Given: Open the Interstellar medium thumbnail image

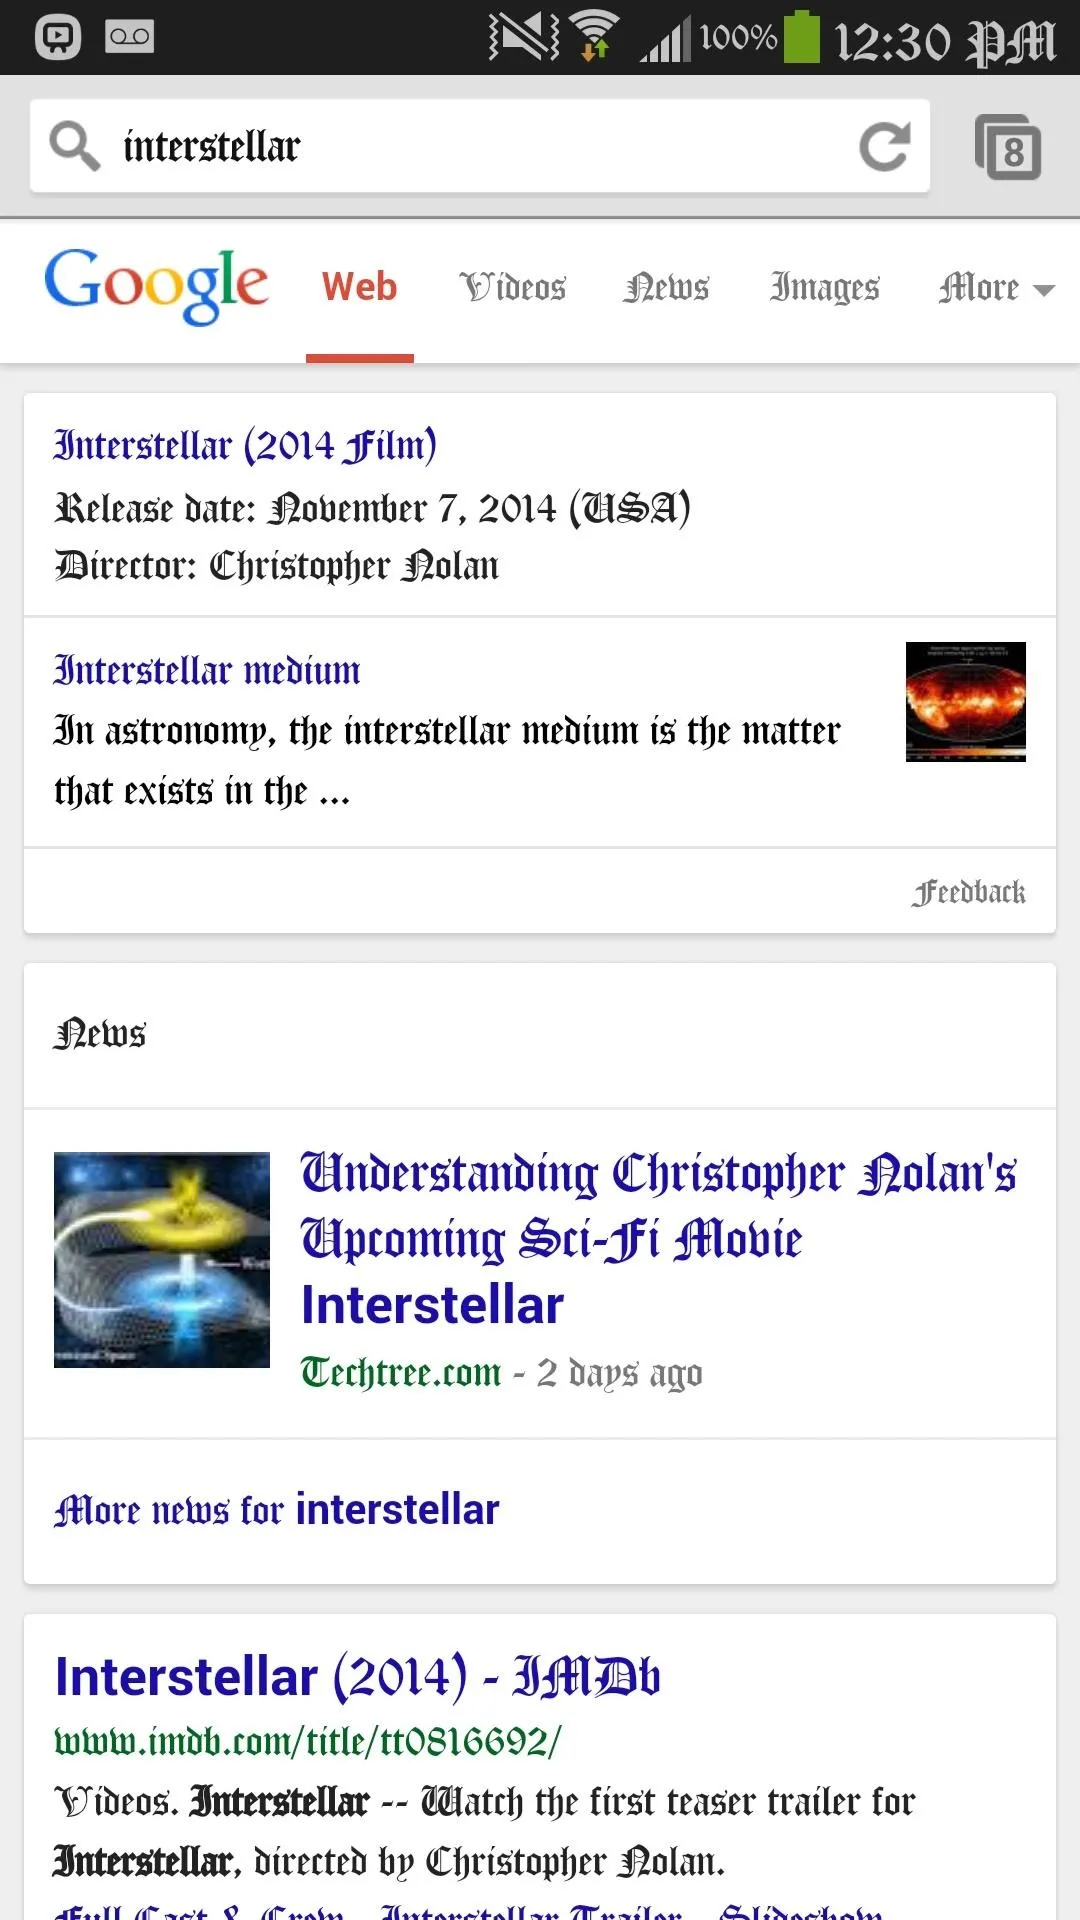Looking at the screenshot, I should point(966,702).
